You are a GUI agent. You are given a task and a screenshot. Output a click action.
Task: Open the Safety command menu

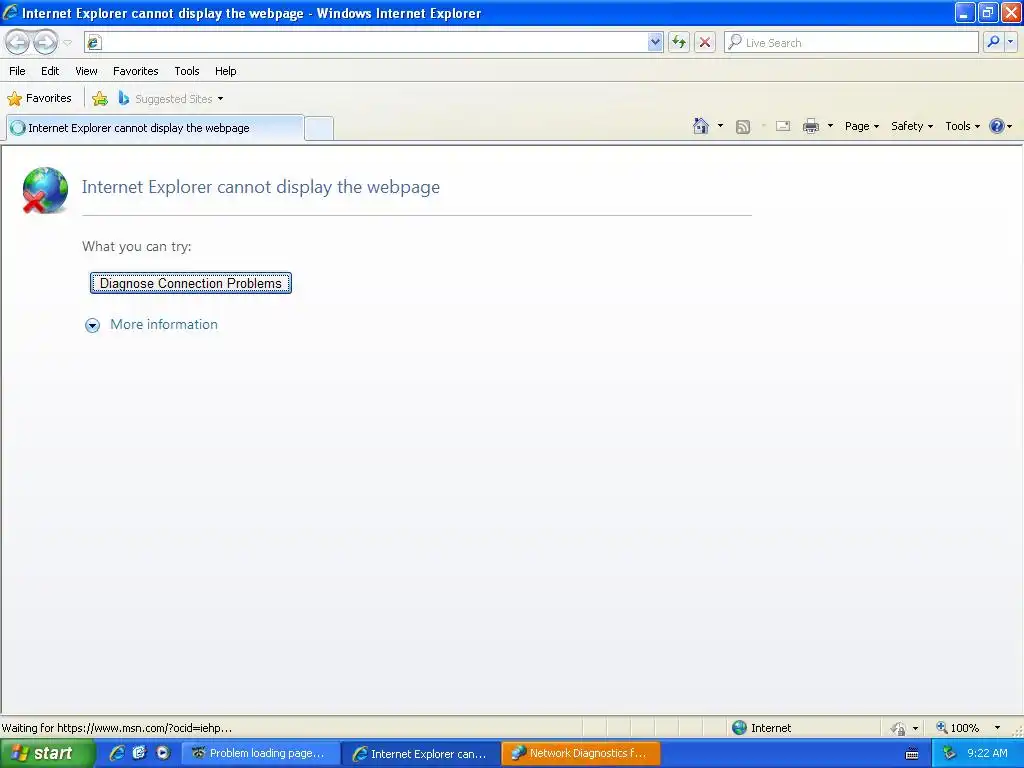pos(912,126)
